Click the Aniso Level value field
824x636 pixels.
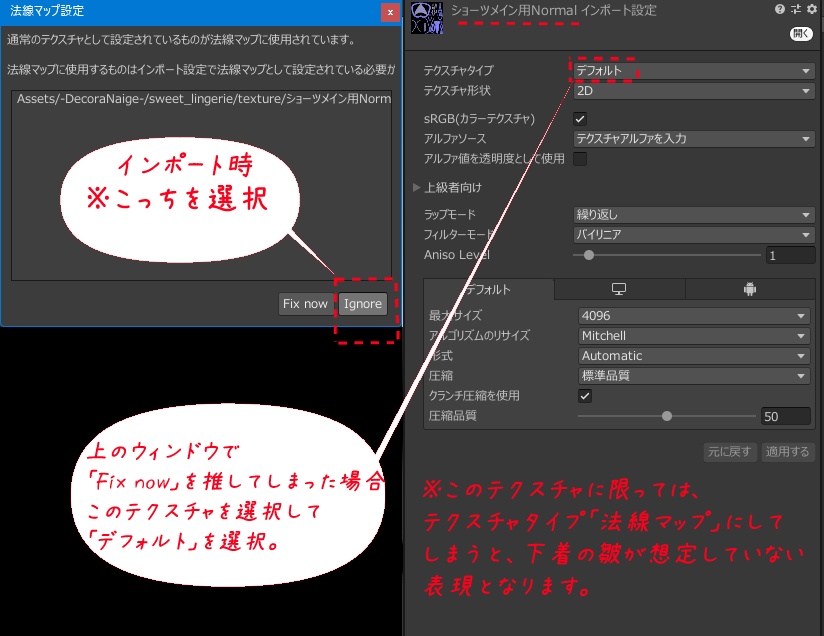point(790,255)
